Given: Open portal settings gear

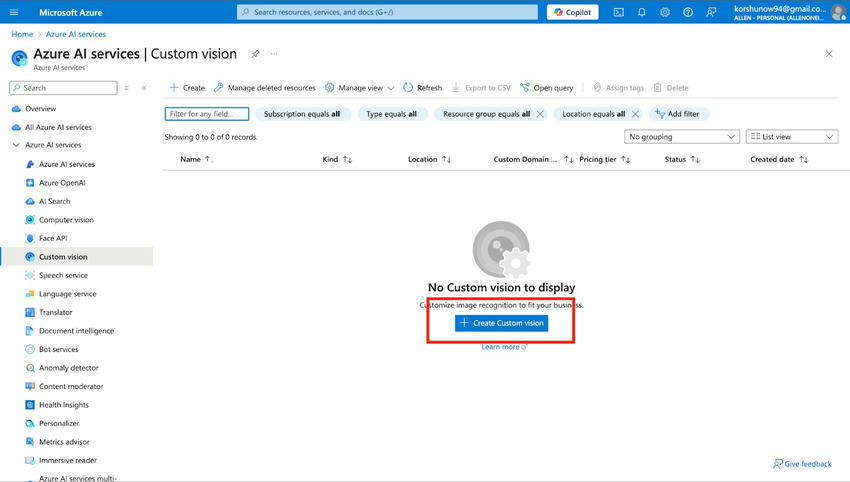Looking at the screenshot, I should (665, 12).
